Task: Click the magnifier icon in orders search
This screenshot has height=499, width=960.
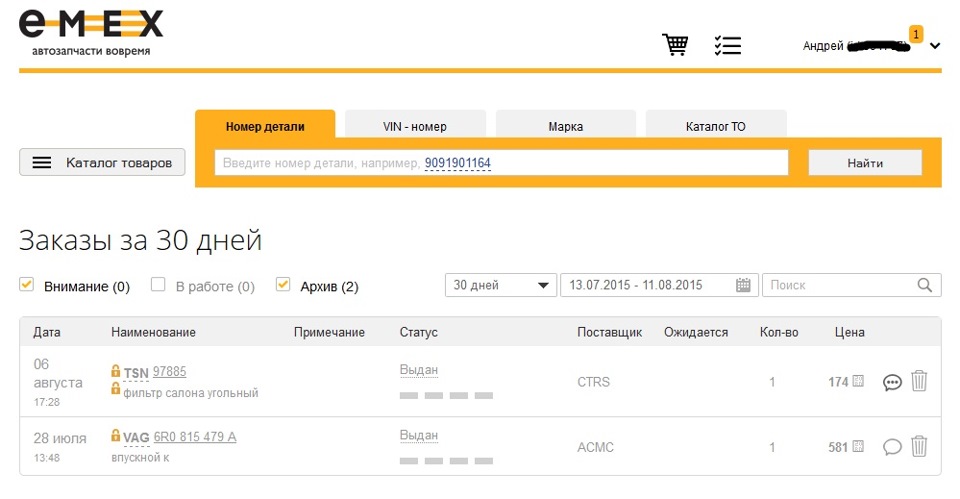Action: (924, 285)
